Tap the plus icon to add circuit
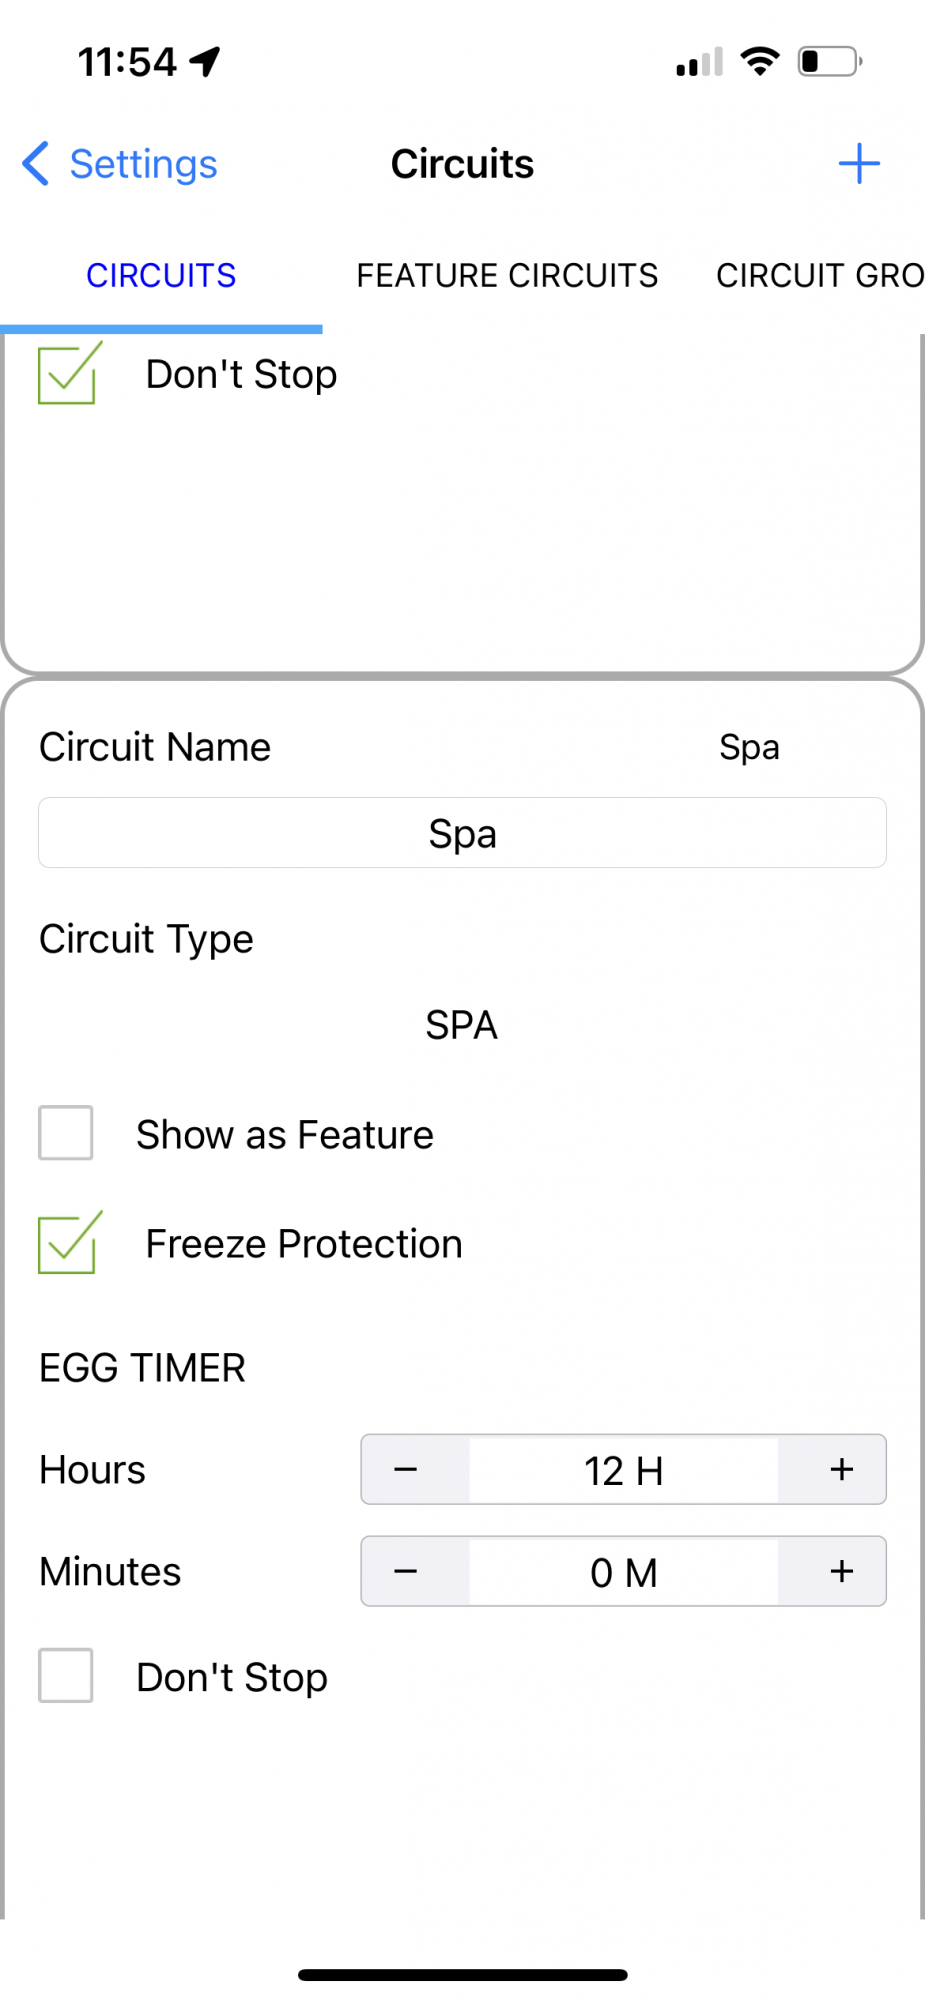The height and width of the screenshot is (2000, 925). [859, 164]
